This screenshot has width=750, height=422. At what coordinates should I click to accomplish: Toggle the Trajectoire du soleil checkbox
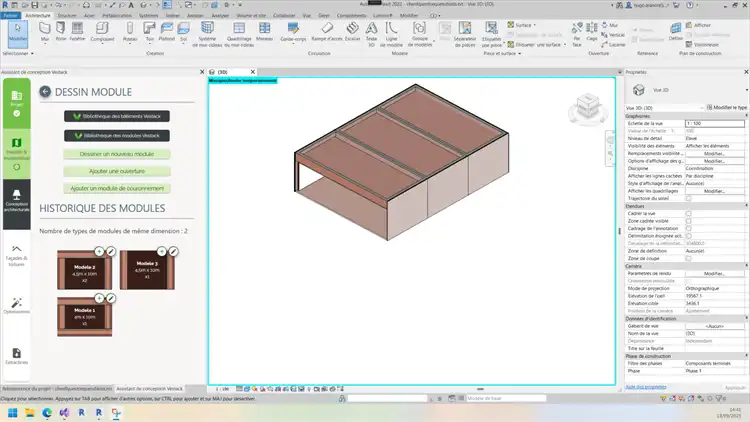[x=688, y=199]
